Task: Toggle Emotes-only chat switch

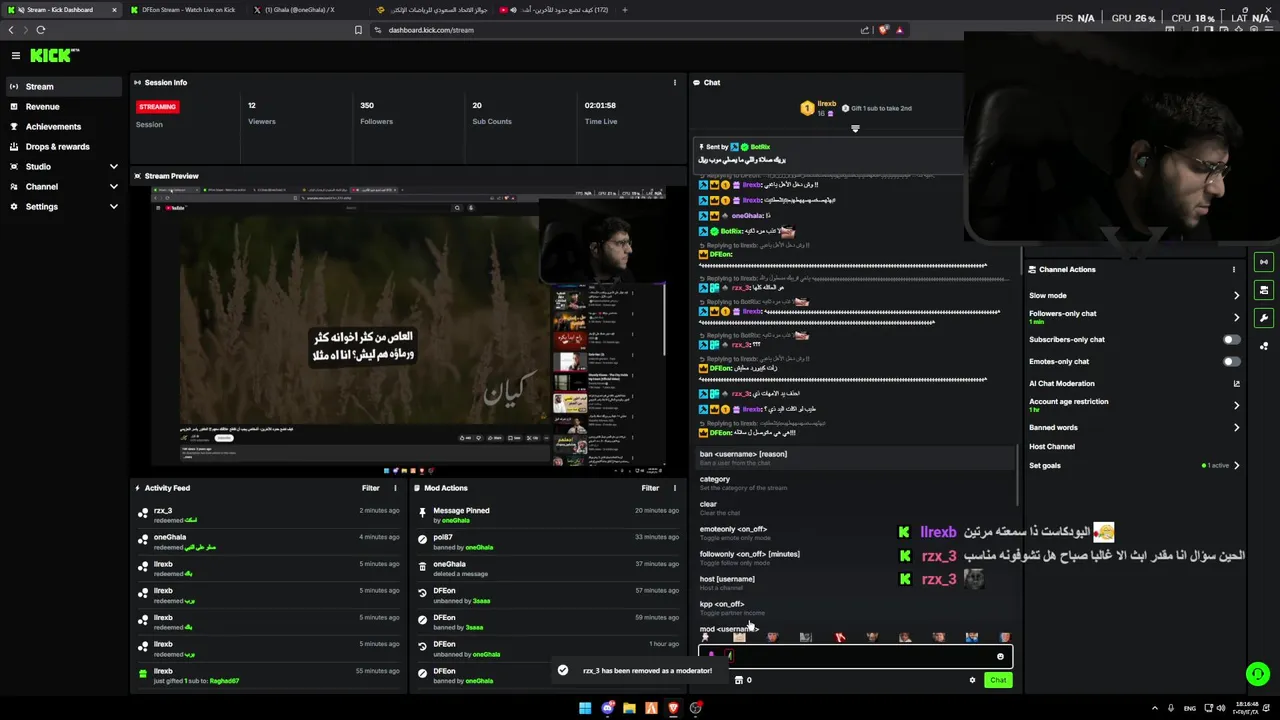Action: pyautogui.click(x=1231, y=362)
